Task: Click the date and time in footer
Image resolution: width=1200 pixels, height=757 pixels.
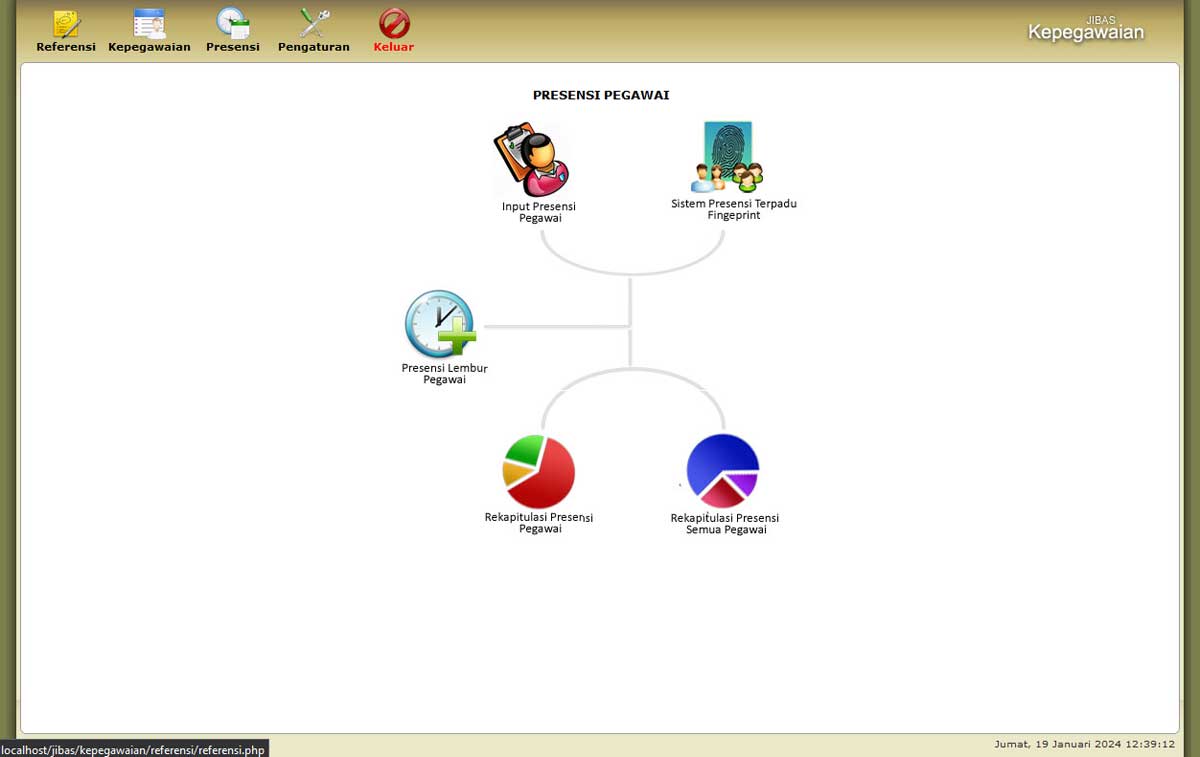Action: tap(1084, 744)
